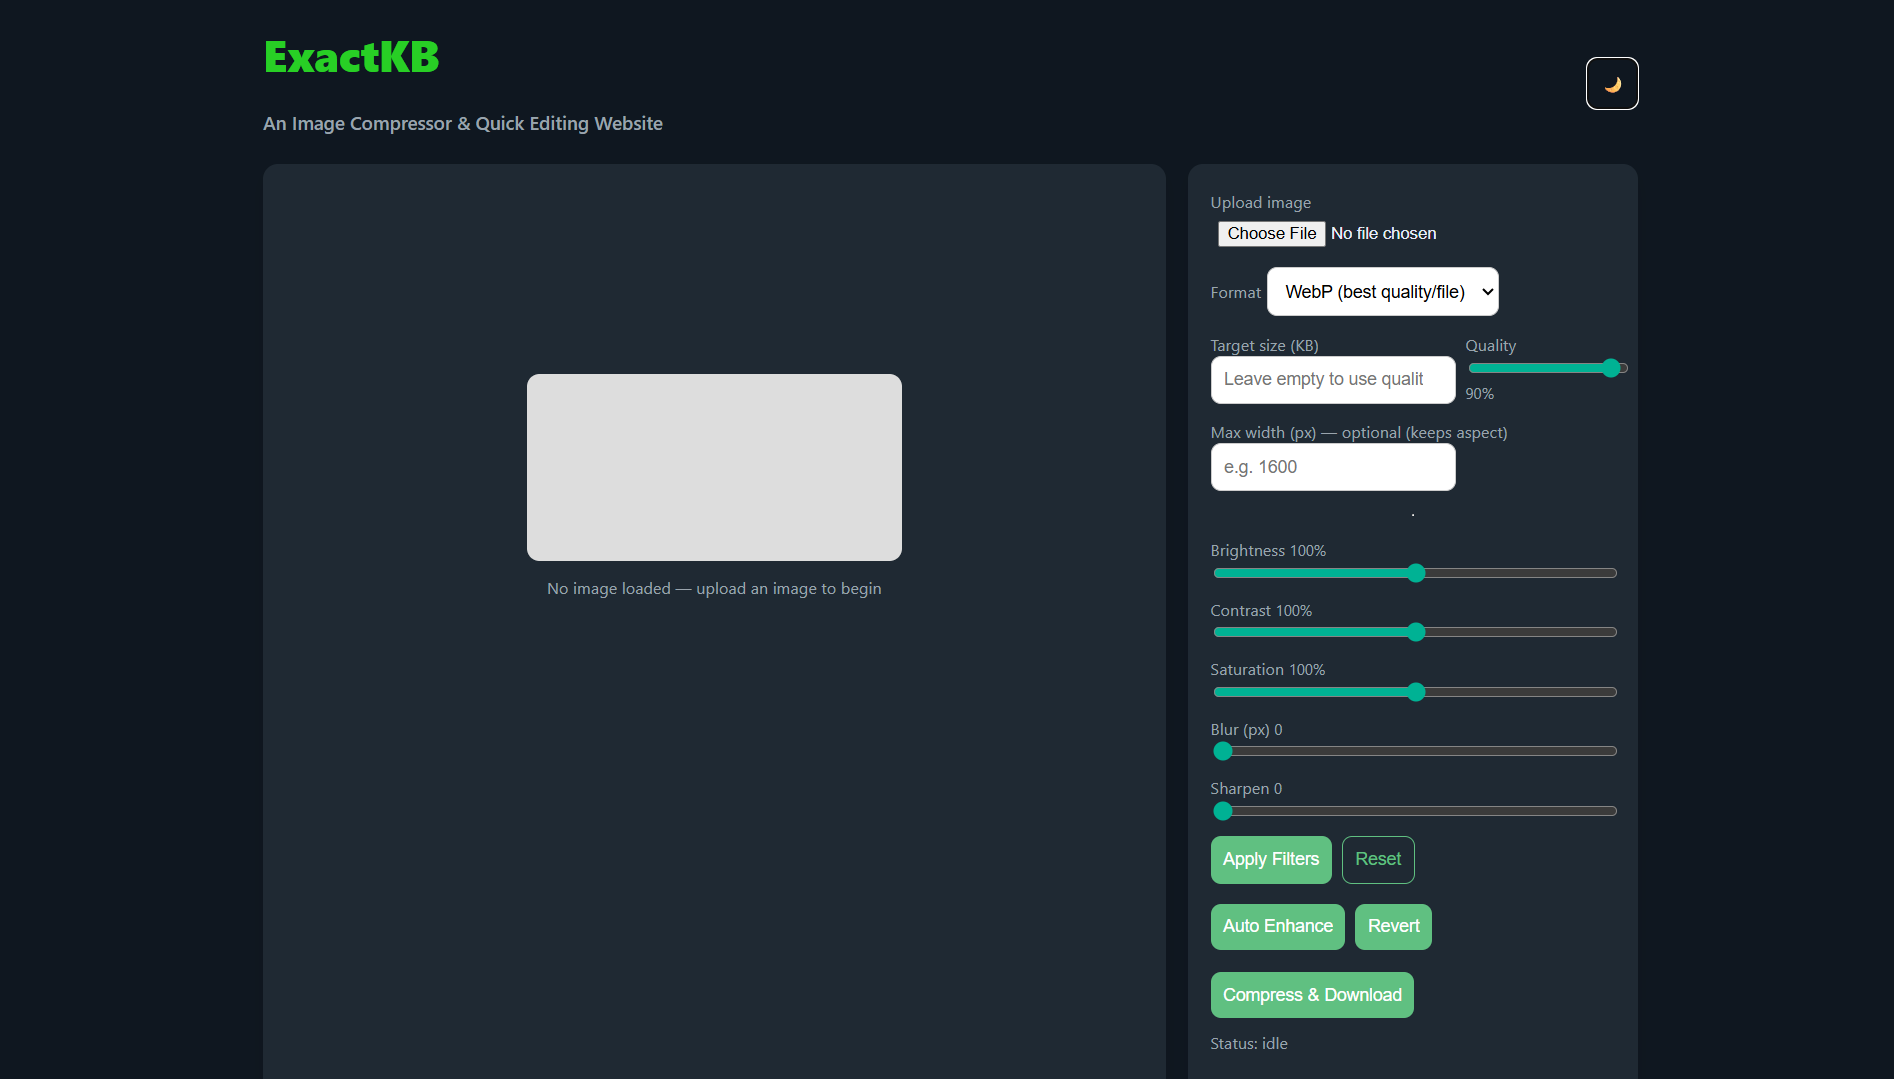The width and height of the screenshot is (1894, 1079).
Task: Click the Brightness slider handle
Action: coord(1415,573)
